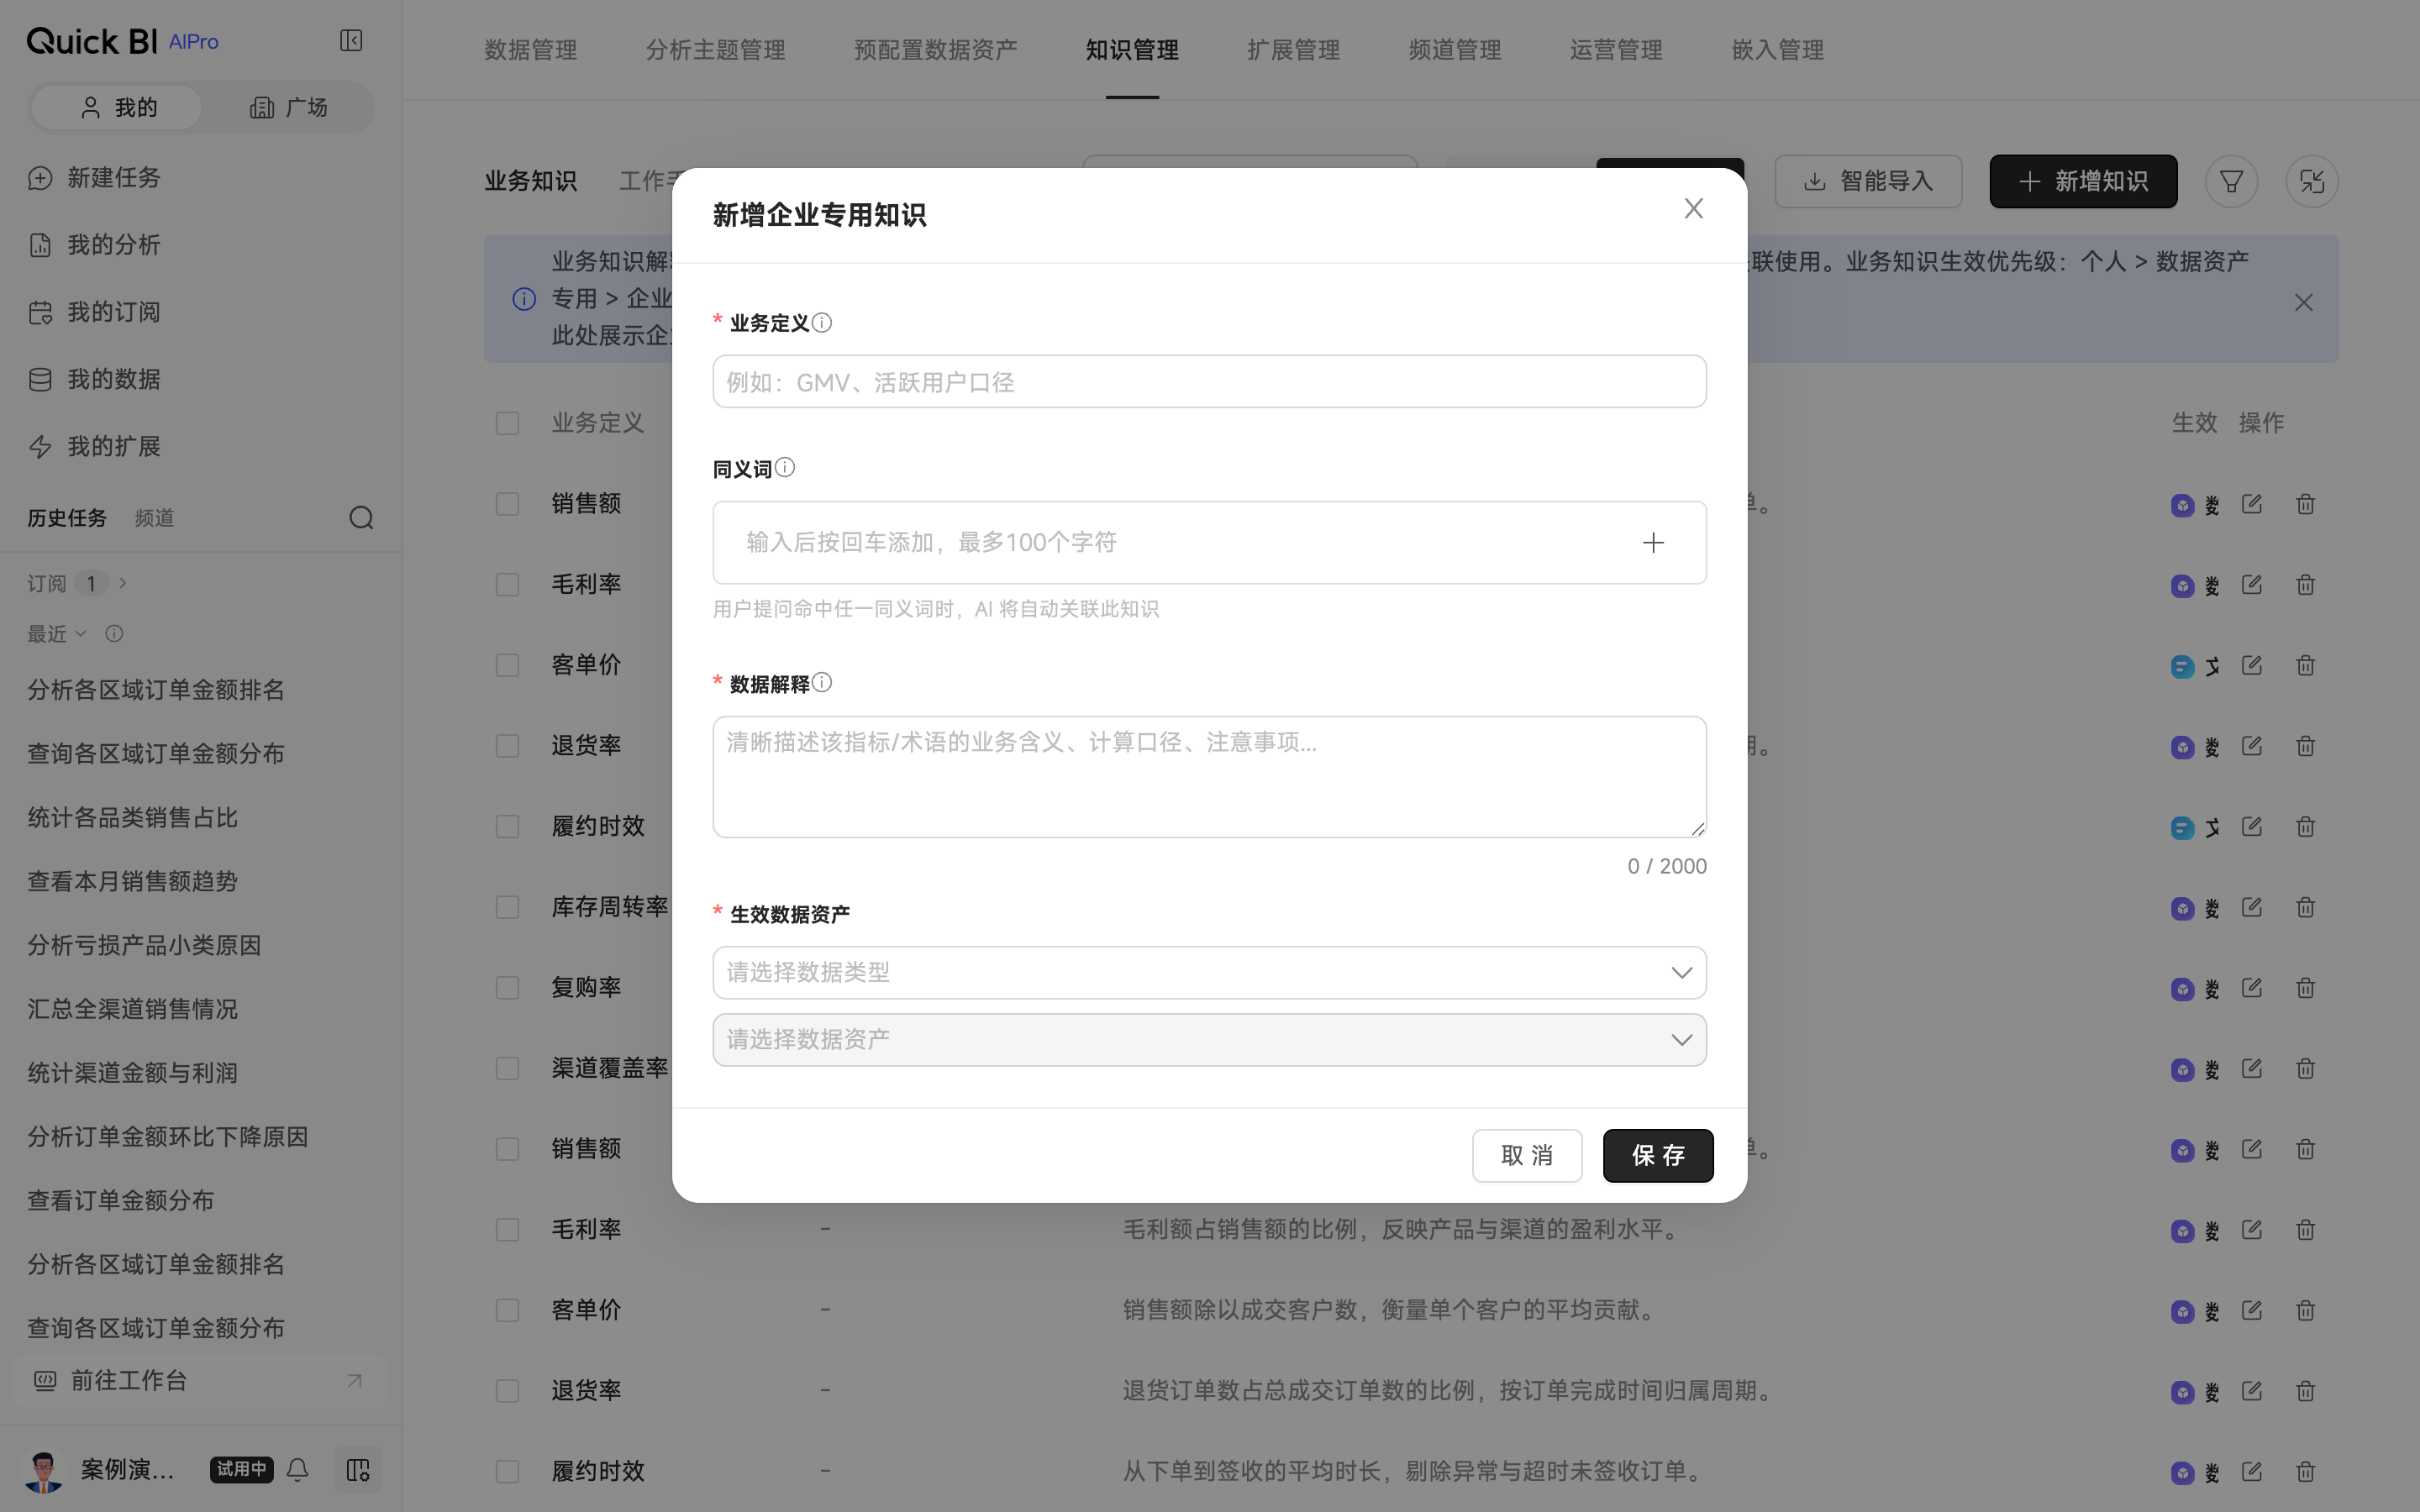Click edit icon for 库存周转率 row
The width and height of the screenshot is (2420, 1512).
(x=2251, y=907)
